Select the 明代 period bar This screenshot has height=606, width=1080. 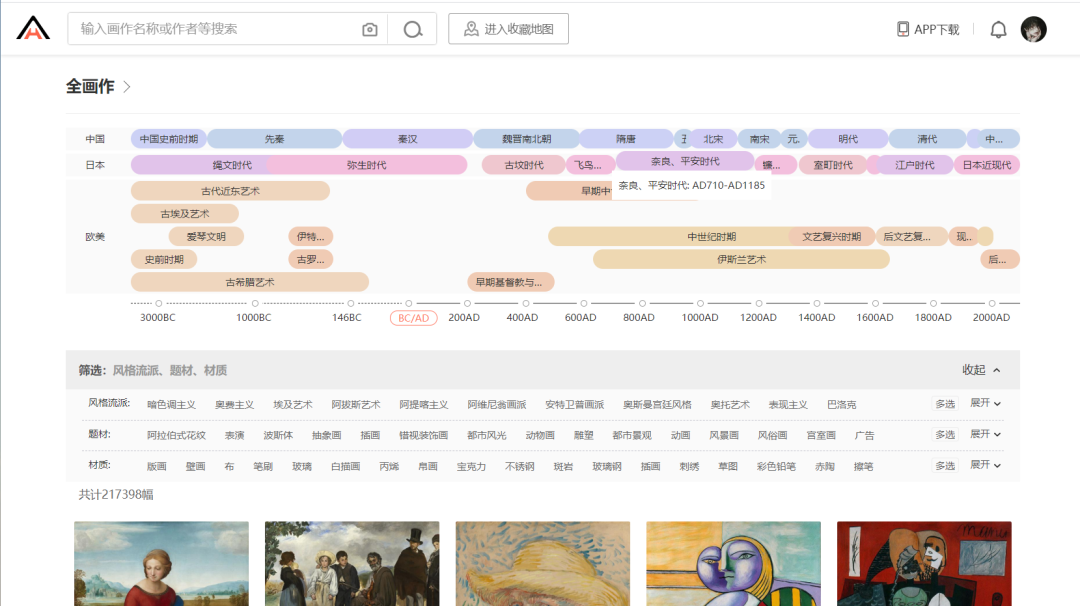point(848,139)
